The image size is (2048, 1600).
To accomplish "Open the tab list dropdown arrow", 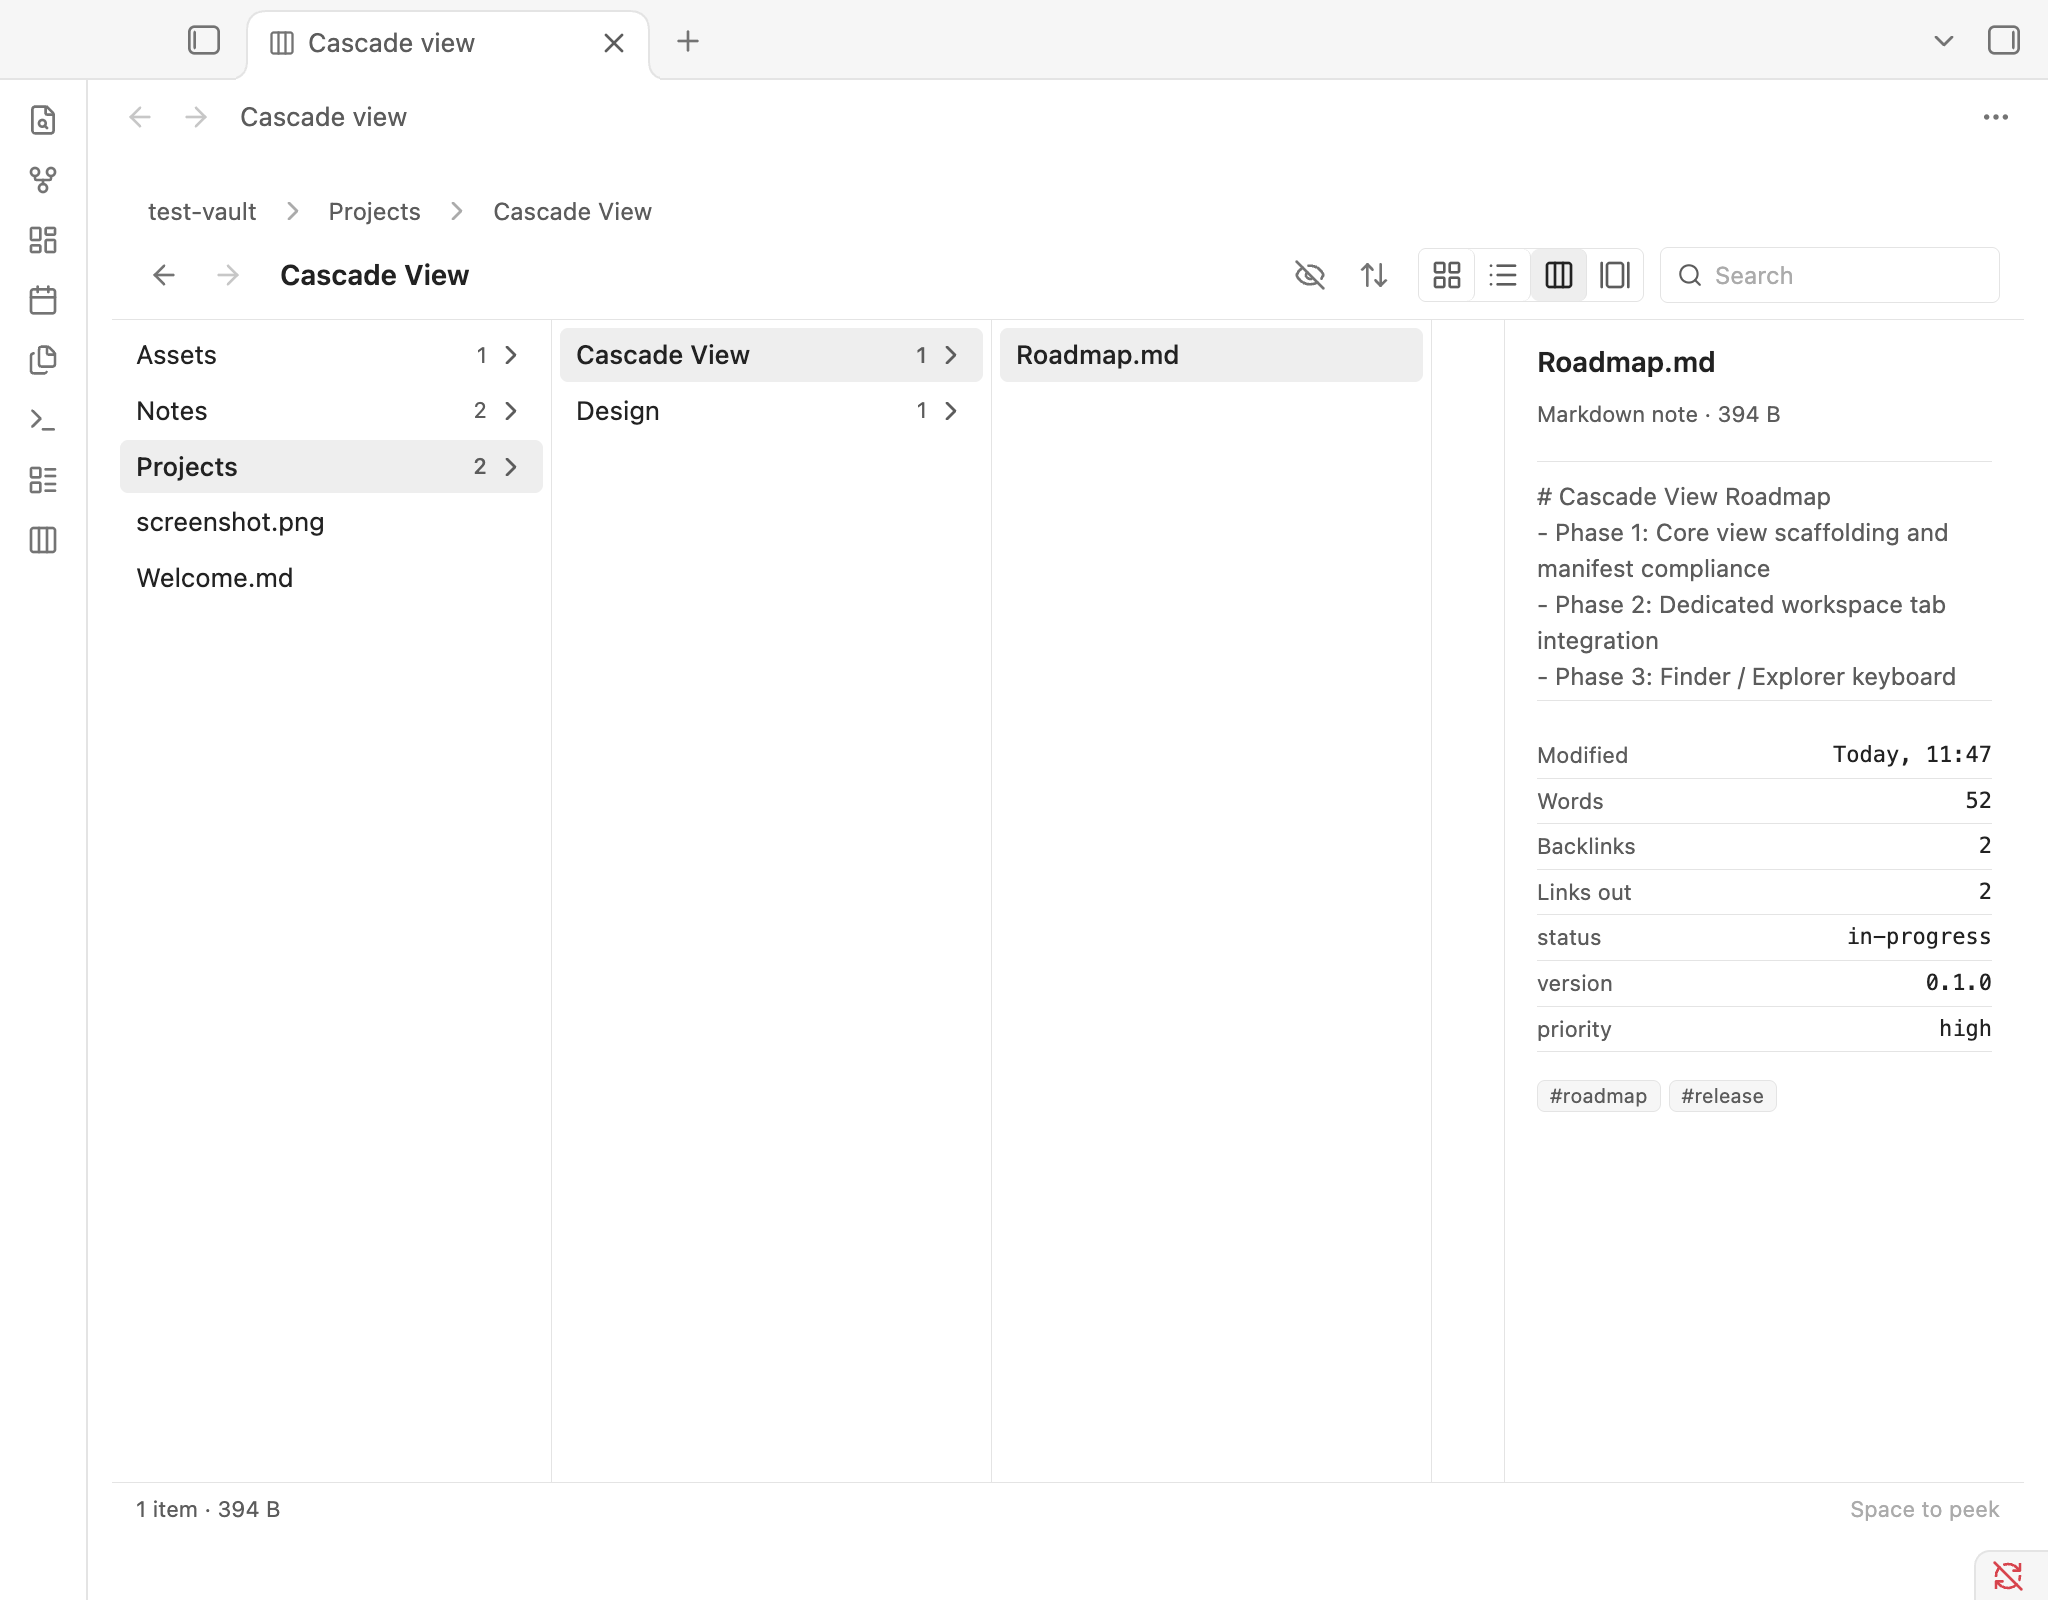I will pos(1943,41).
